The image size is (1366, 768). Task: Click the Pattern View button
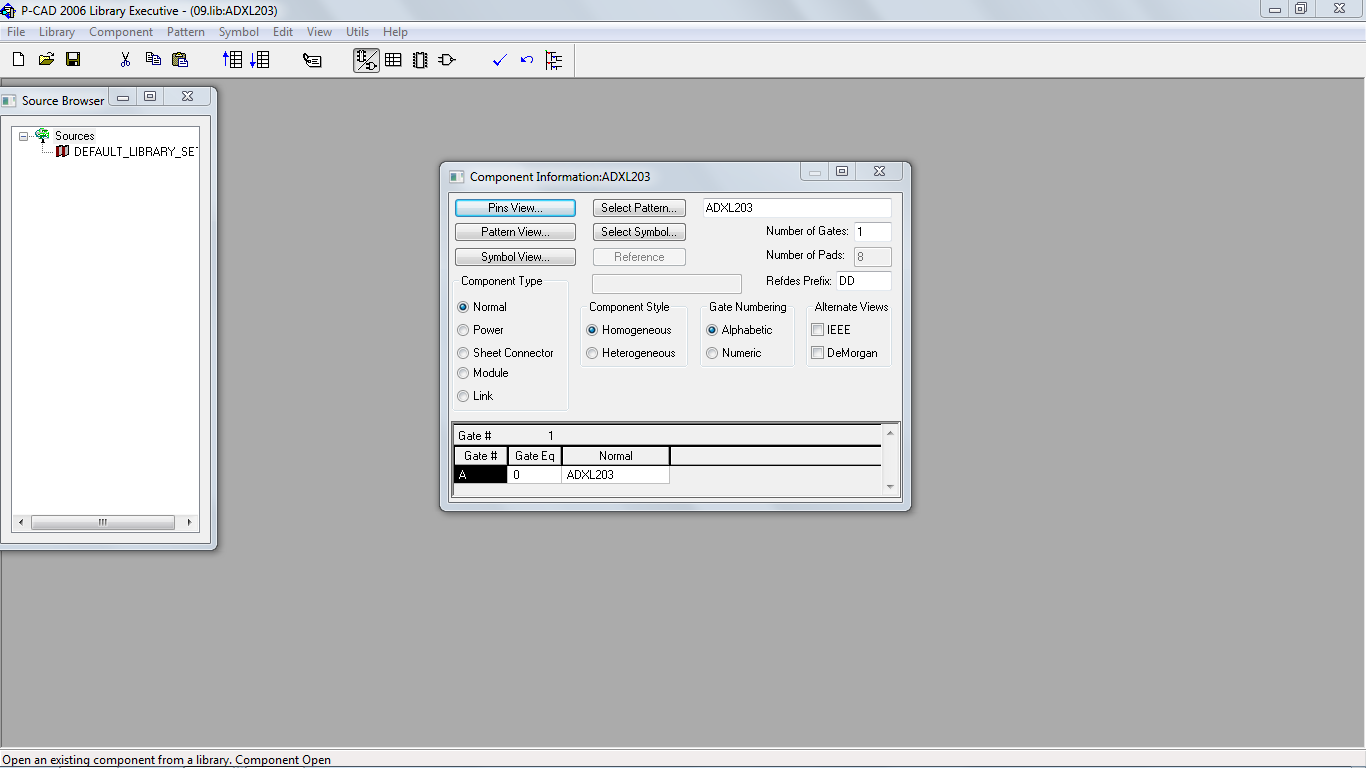coord(515,232)
